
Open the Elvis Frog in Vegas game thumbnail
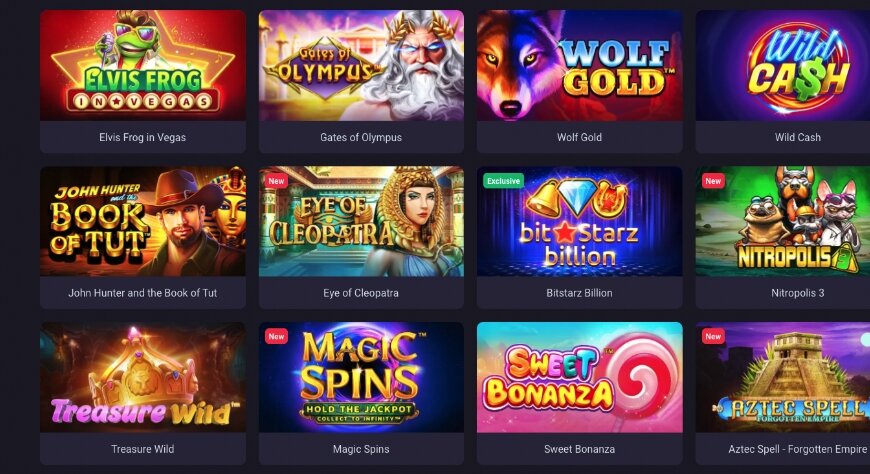tap(143, 65)
